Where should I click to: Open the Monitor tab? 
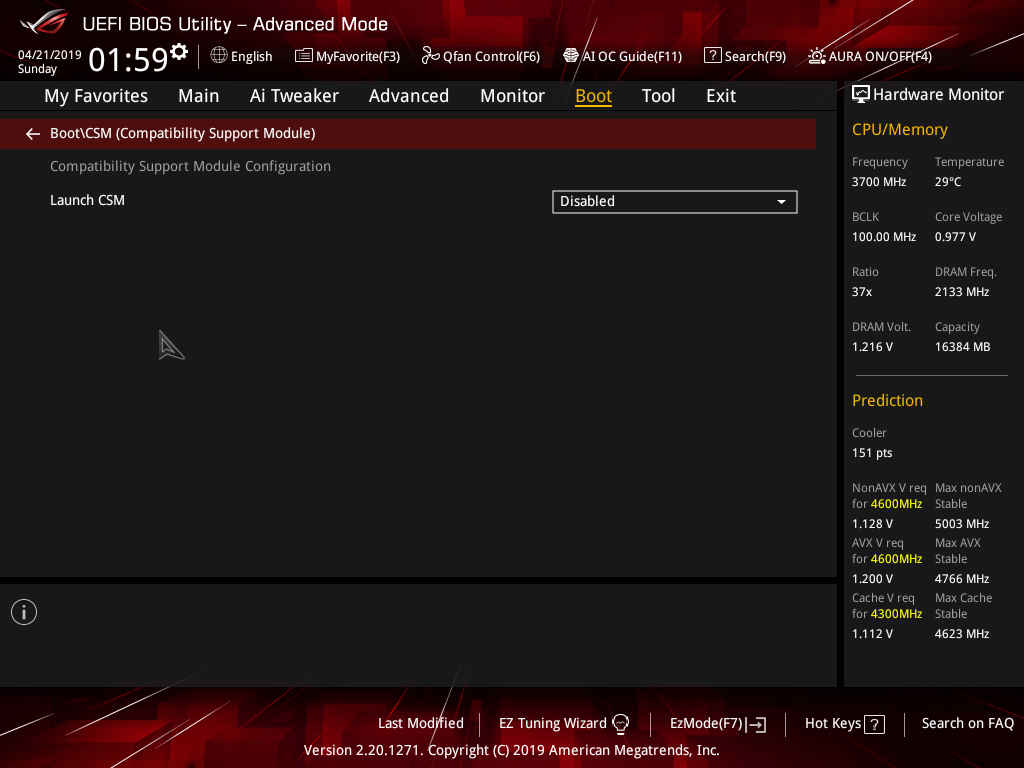tap(512, 96)
